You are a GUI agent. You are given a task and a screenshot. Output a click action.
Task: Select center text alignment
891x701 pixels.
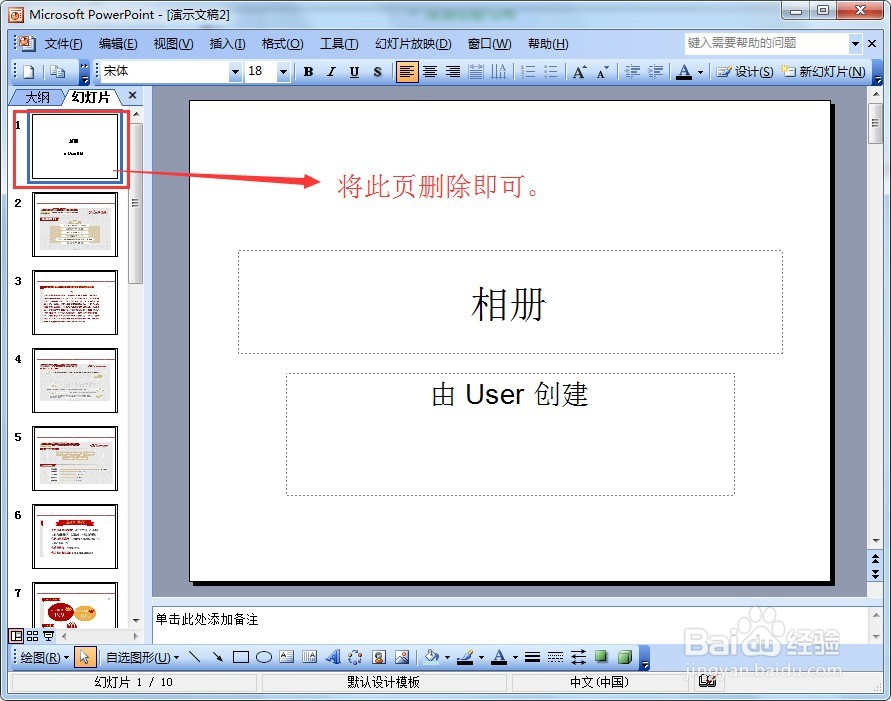430,72
